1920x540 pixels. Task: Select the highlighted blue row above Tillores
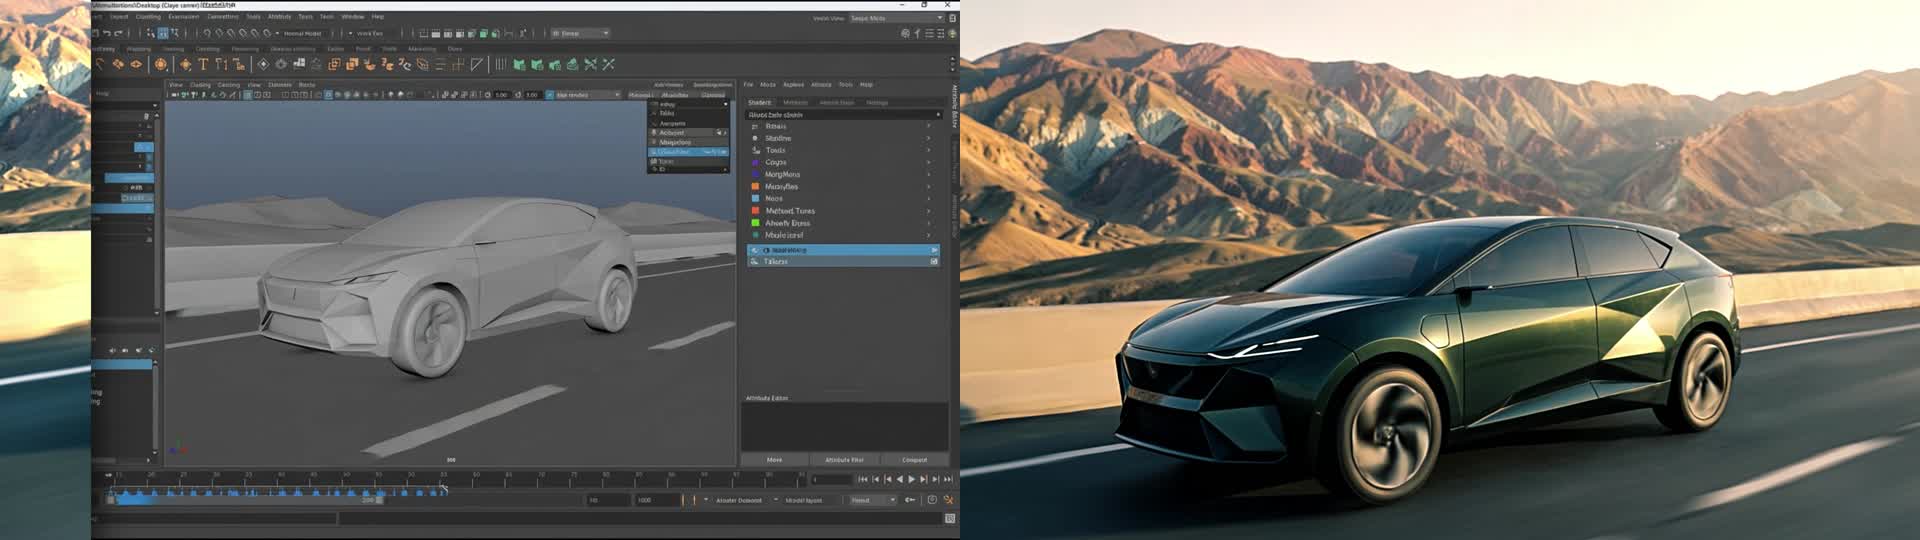click(843, 250)
